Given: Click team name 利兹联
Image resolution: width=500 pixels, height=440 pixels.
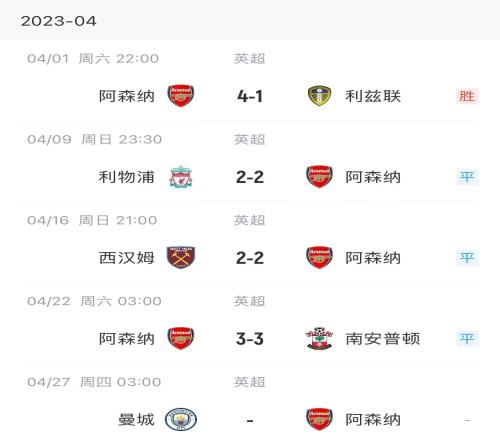Looking at the screenshot, I should [373, 96].
